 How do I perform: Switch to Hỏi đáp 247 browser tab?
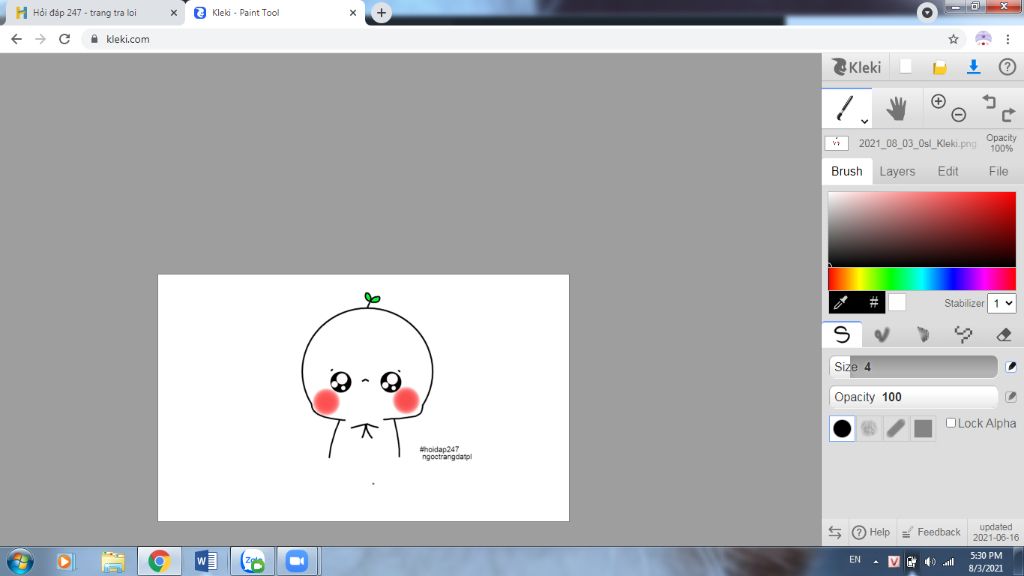(97, 12)
